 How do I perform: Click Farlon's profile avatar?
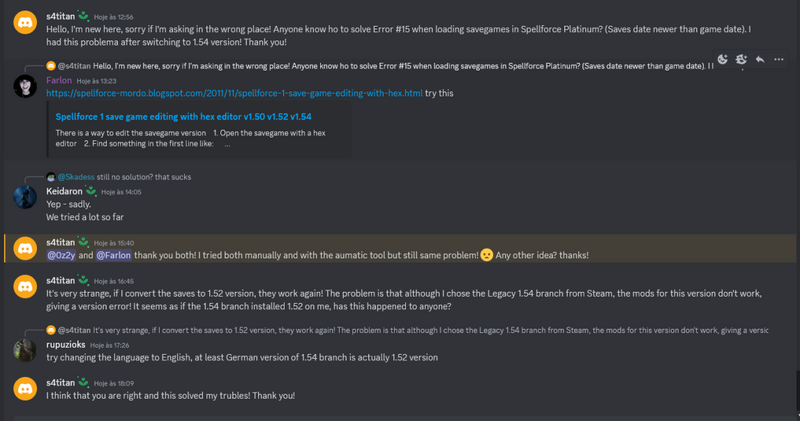25,86
